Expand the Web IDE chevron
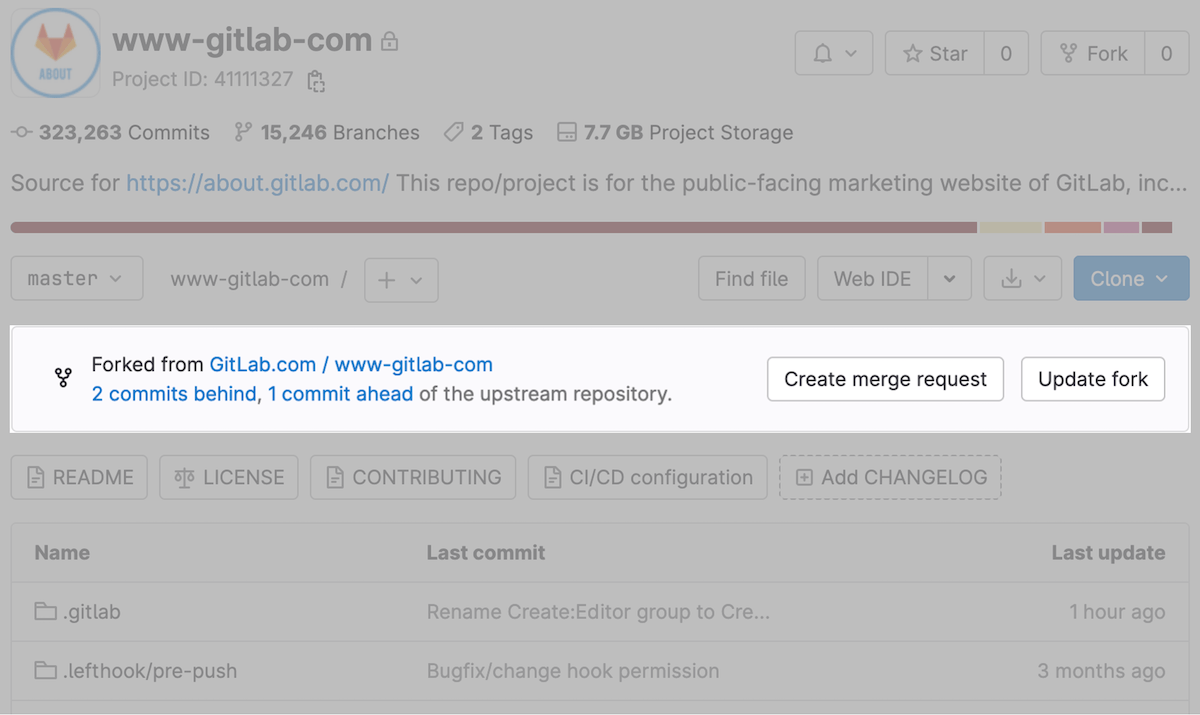Screen dimensions: 1200x715 click(x=948, y=278)
